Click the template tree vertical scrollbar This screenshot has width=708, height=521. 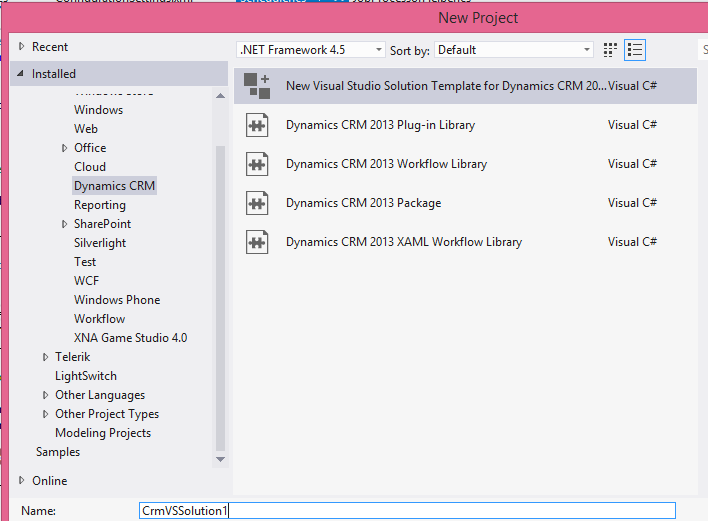click(x=221, y=300)
